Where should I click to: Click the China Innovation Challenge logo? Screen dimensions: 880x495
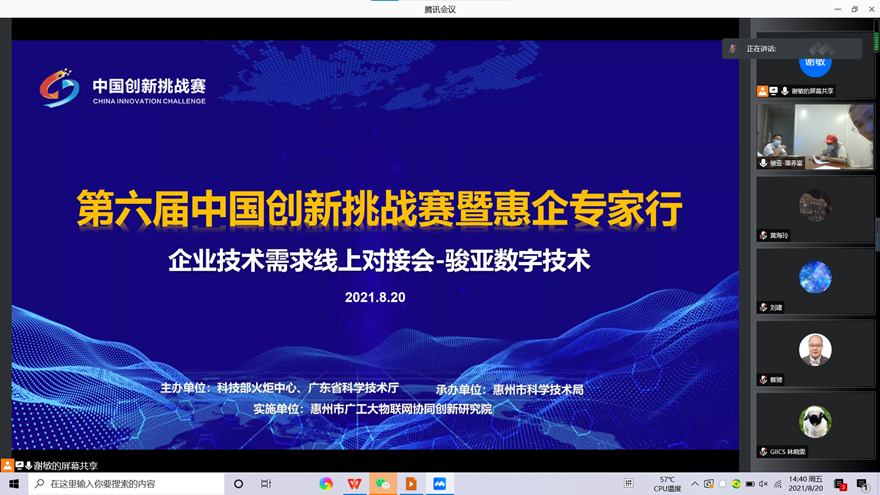122,89
